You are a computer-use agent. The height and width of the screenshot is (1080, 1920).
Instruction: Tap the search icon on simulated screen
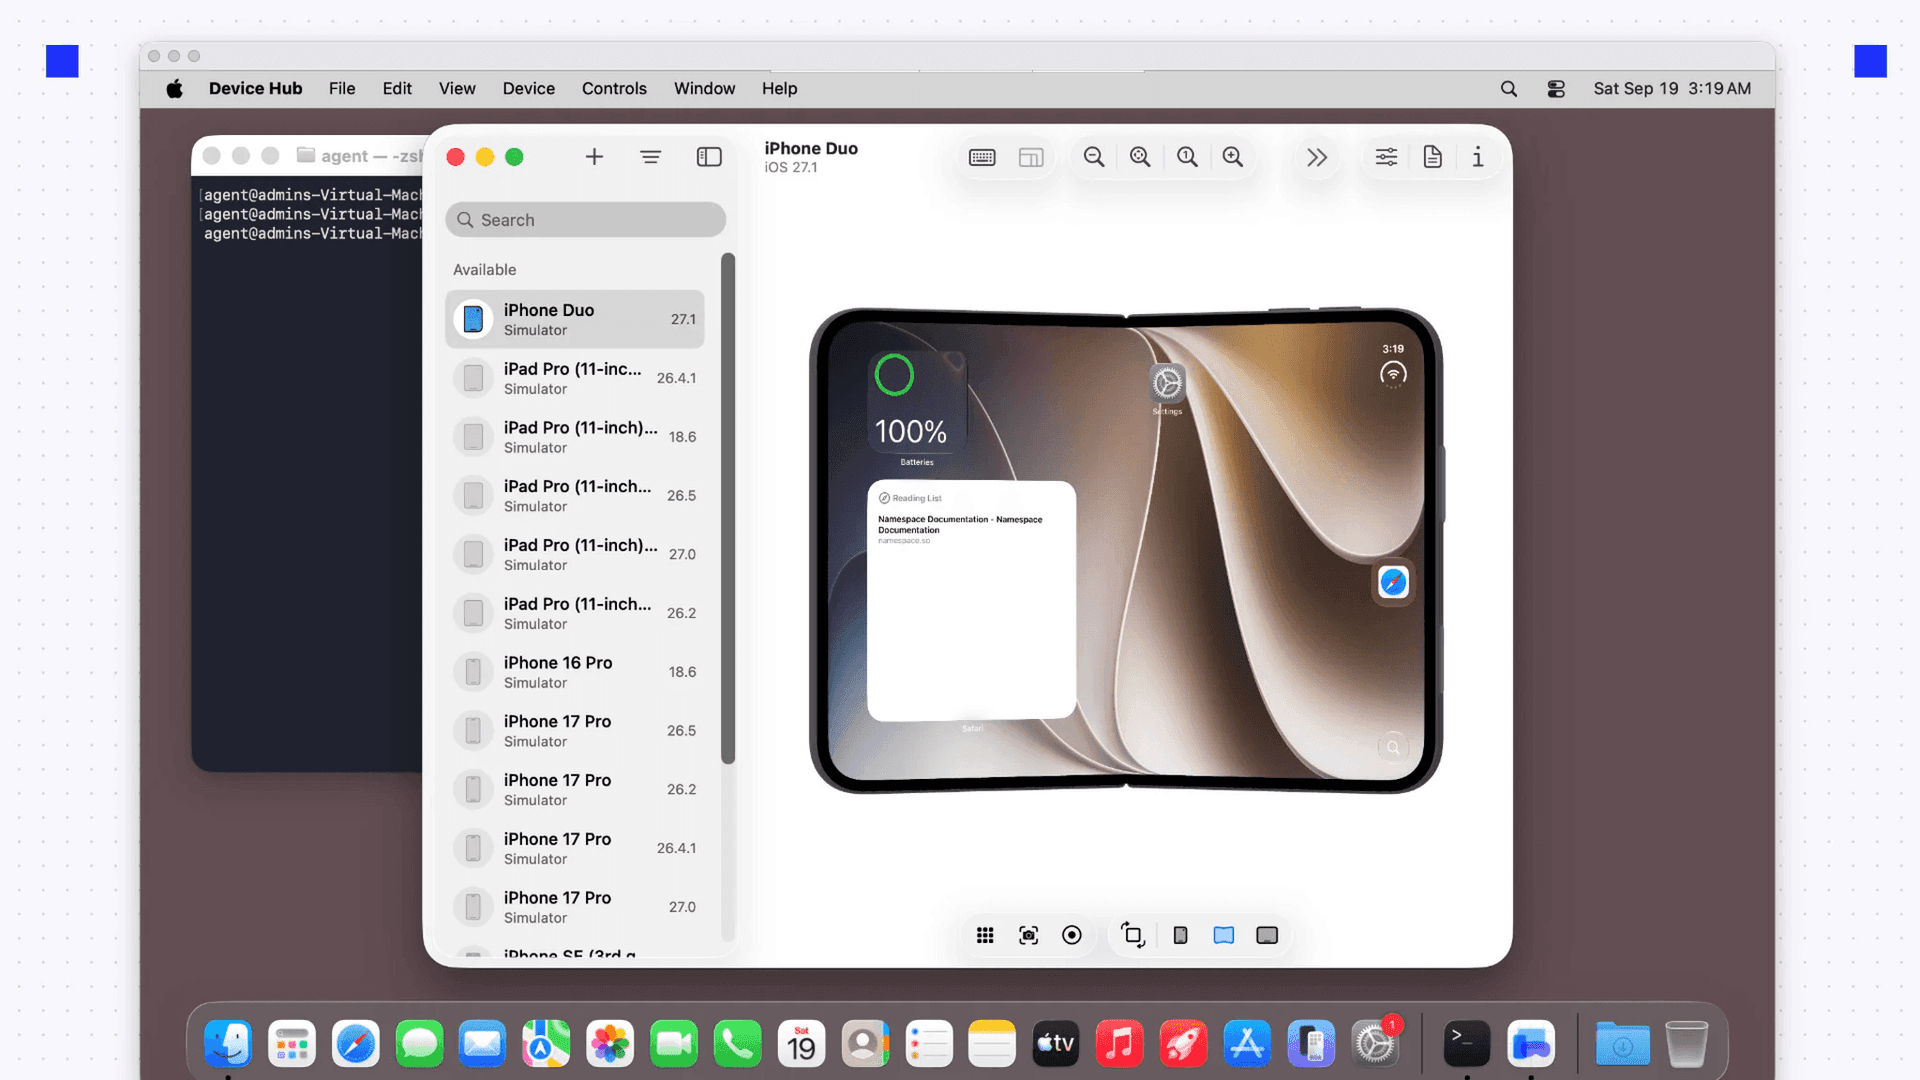[1393, 747]
